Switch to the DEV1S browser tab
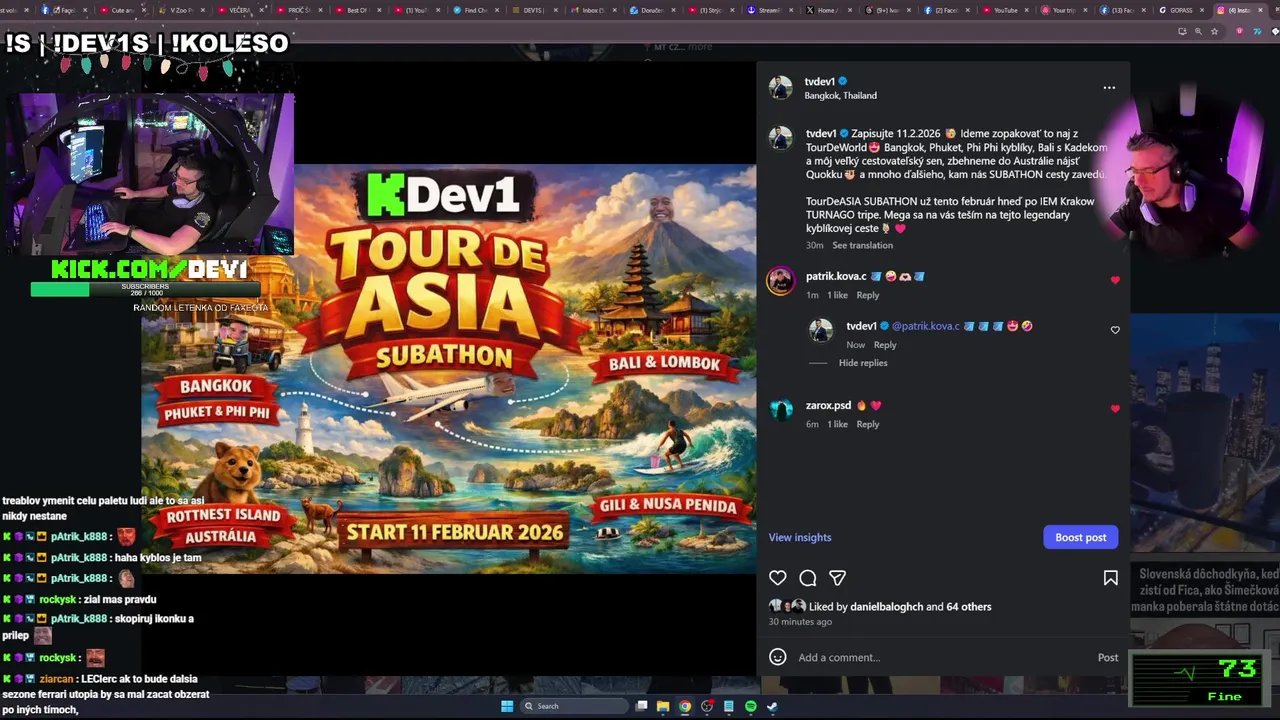The width and height of the screenshot is (1280, 720). pos(533,10)
